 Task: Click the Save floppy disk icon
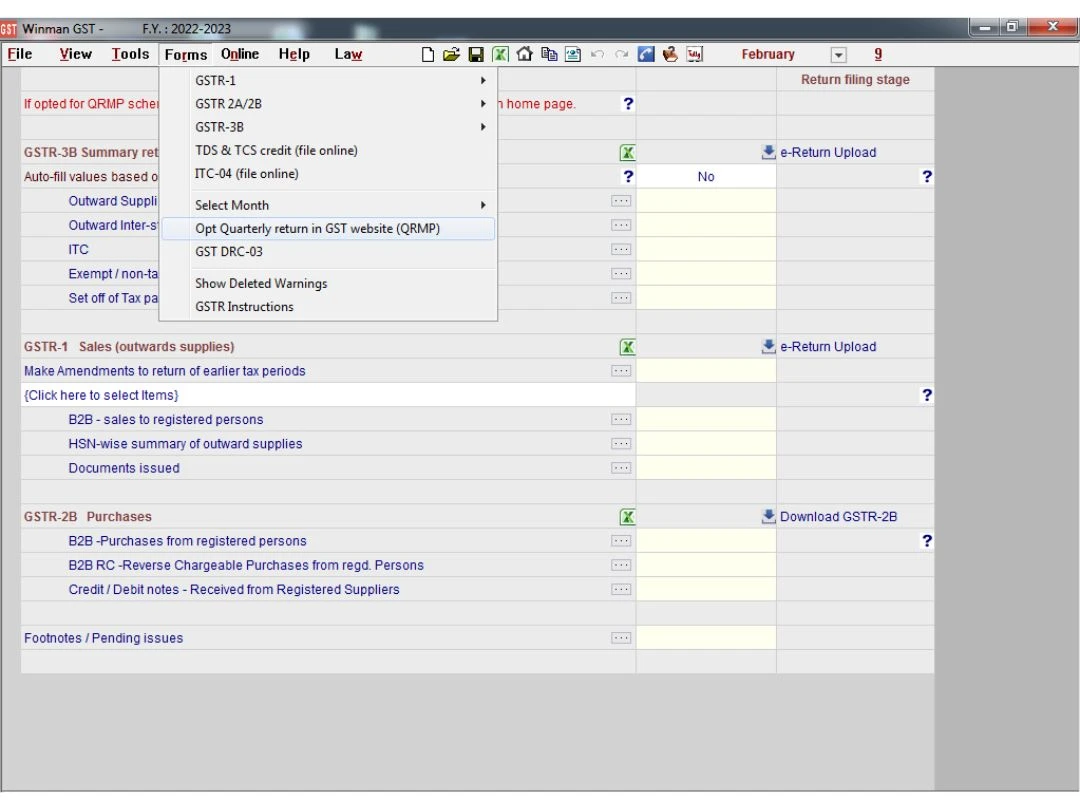476,55
